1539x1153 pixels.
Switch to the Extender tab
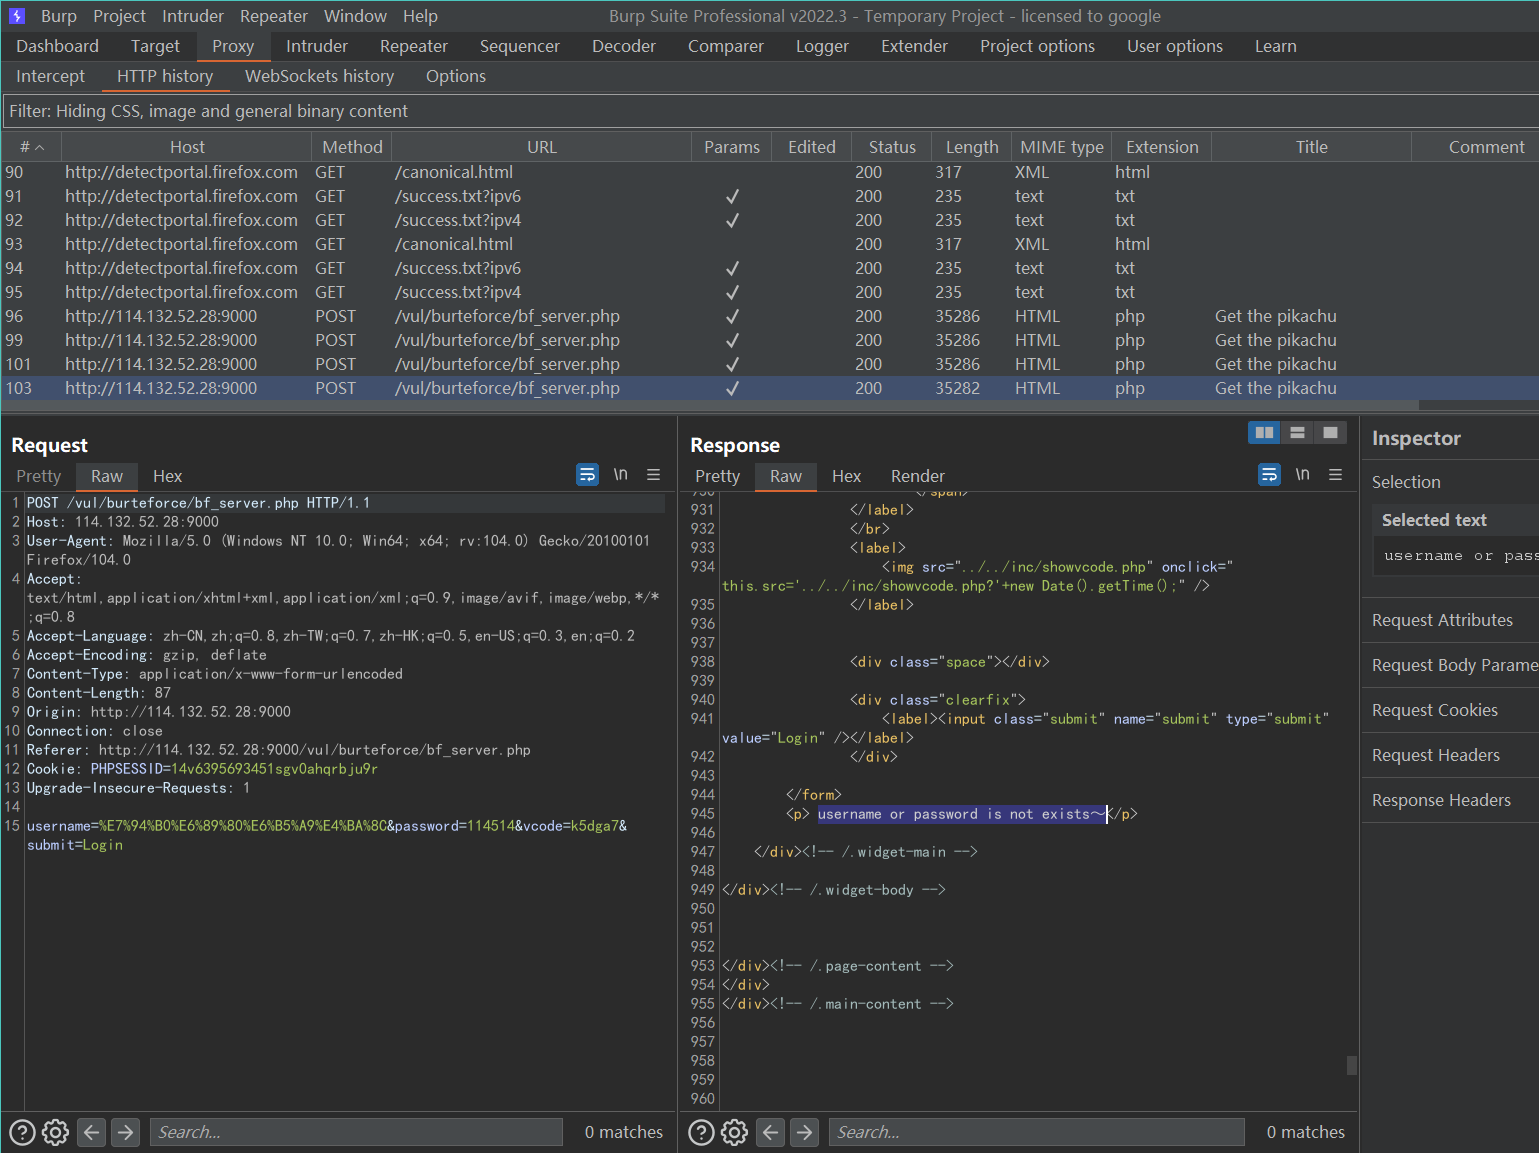[x=914, y=46]
